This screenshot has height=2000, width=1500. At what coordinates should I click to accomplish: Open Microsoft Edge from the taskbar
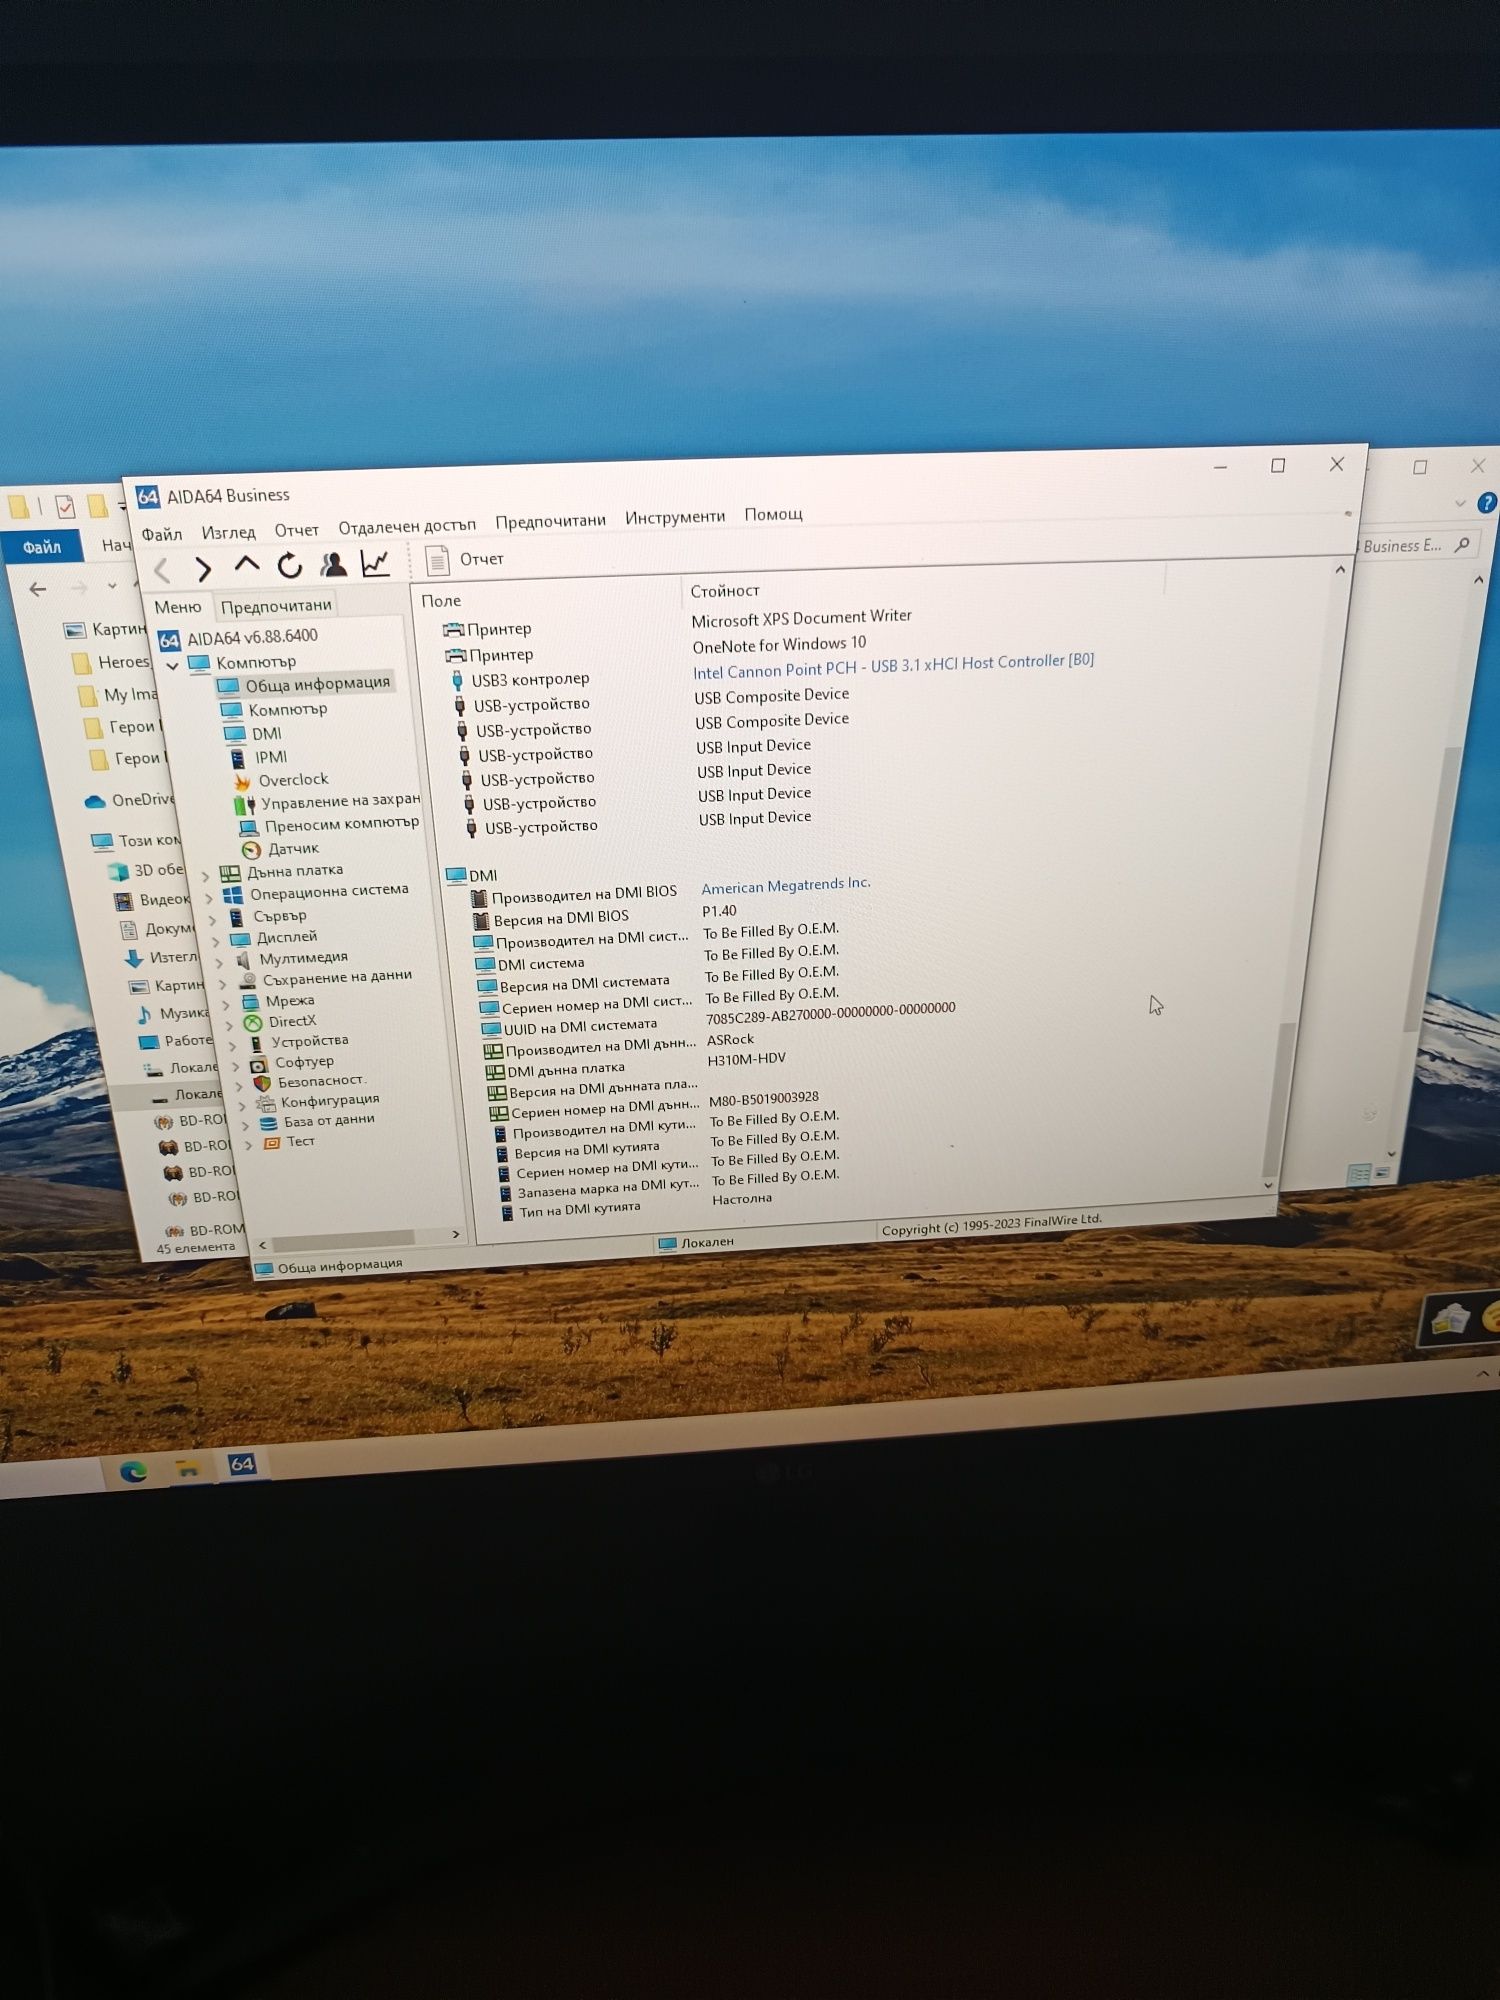point(133,1471)
